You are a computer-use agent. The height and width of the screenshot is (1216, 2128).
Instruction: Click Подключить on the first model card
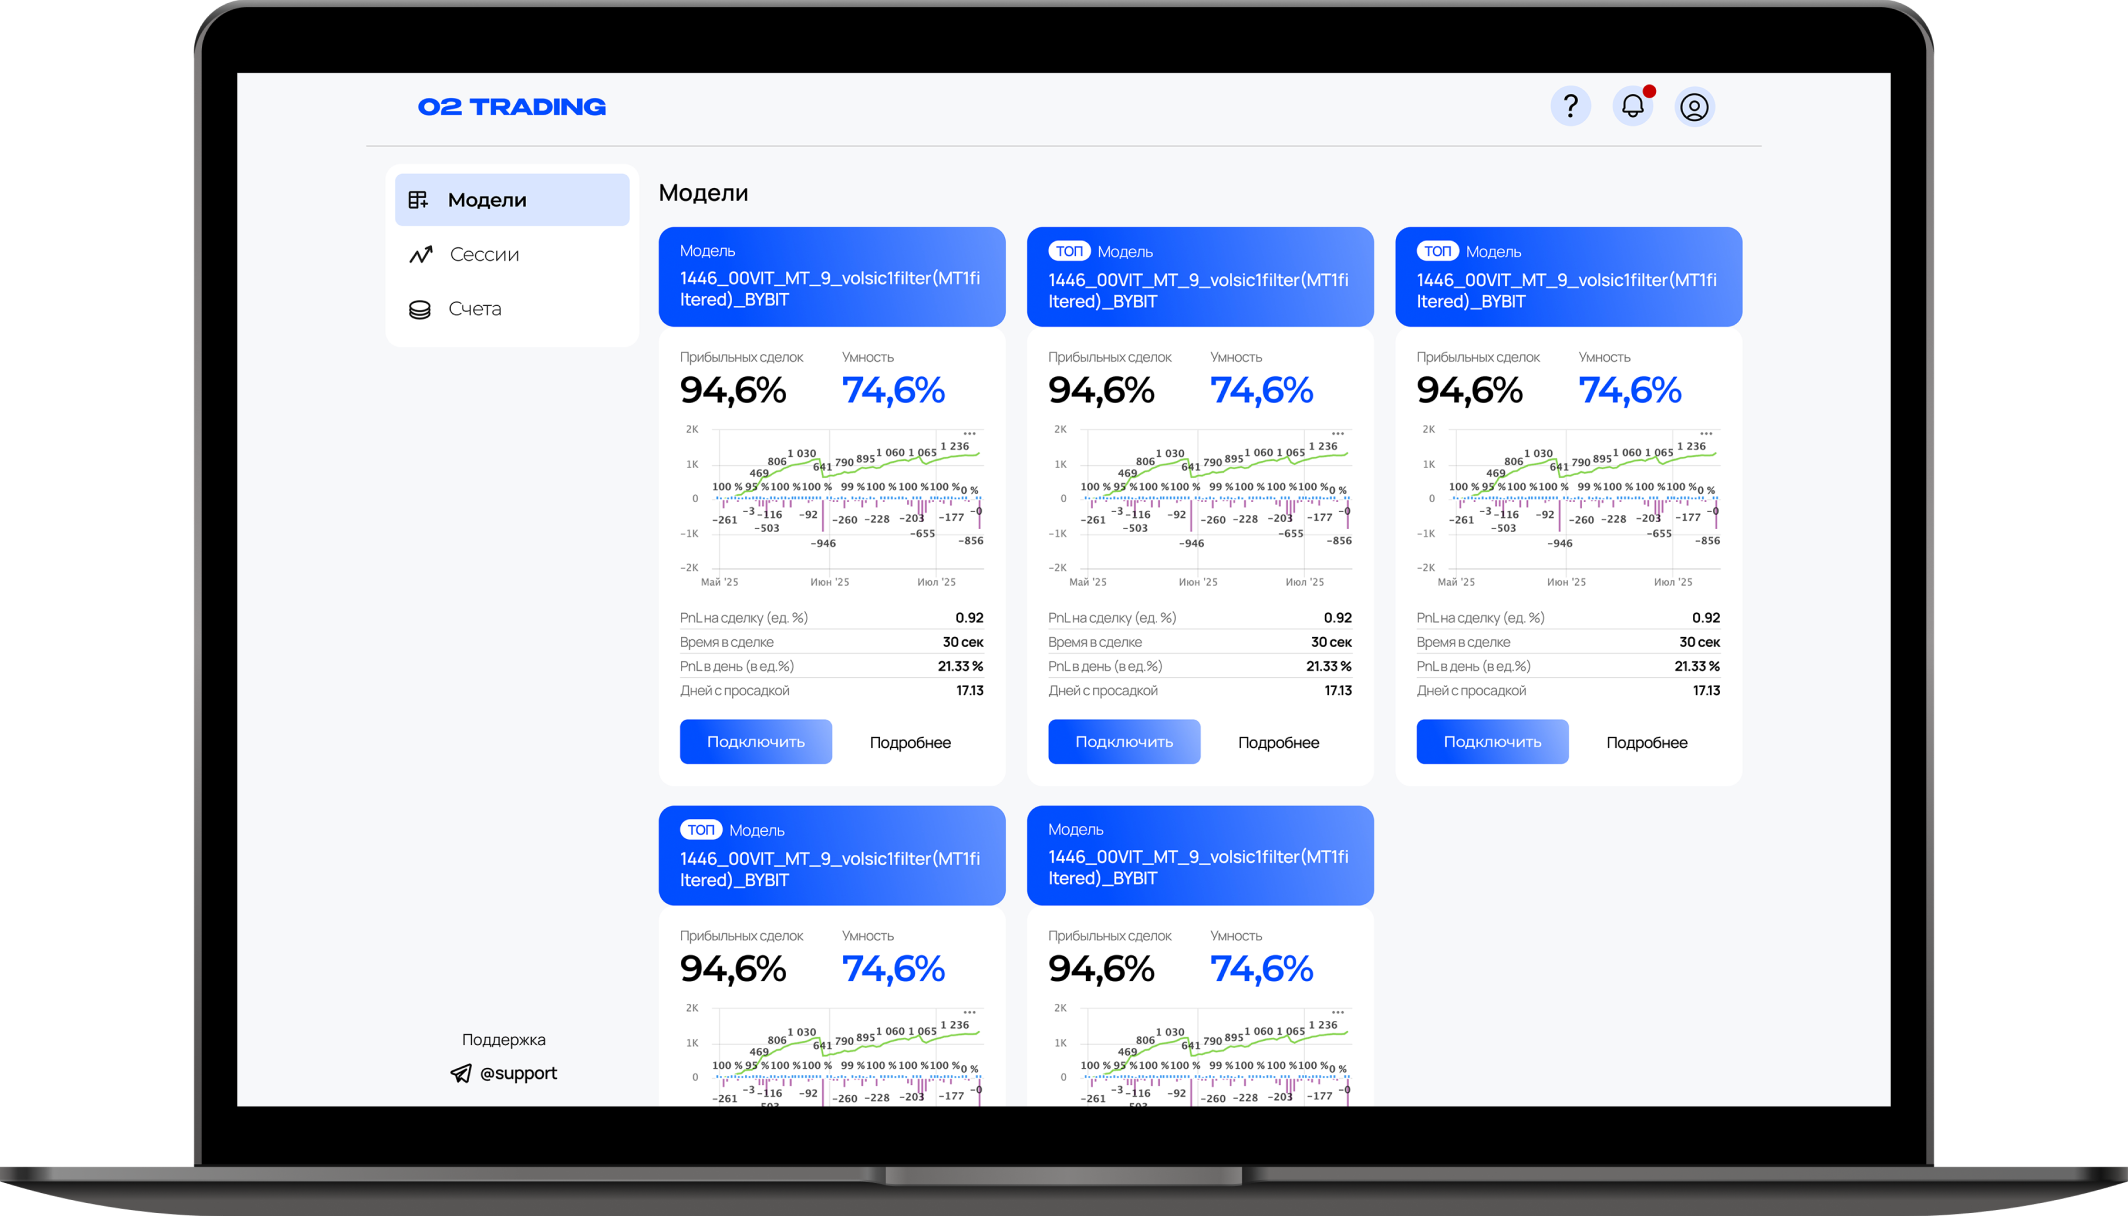pos(756,742)
